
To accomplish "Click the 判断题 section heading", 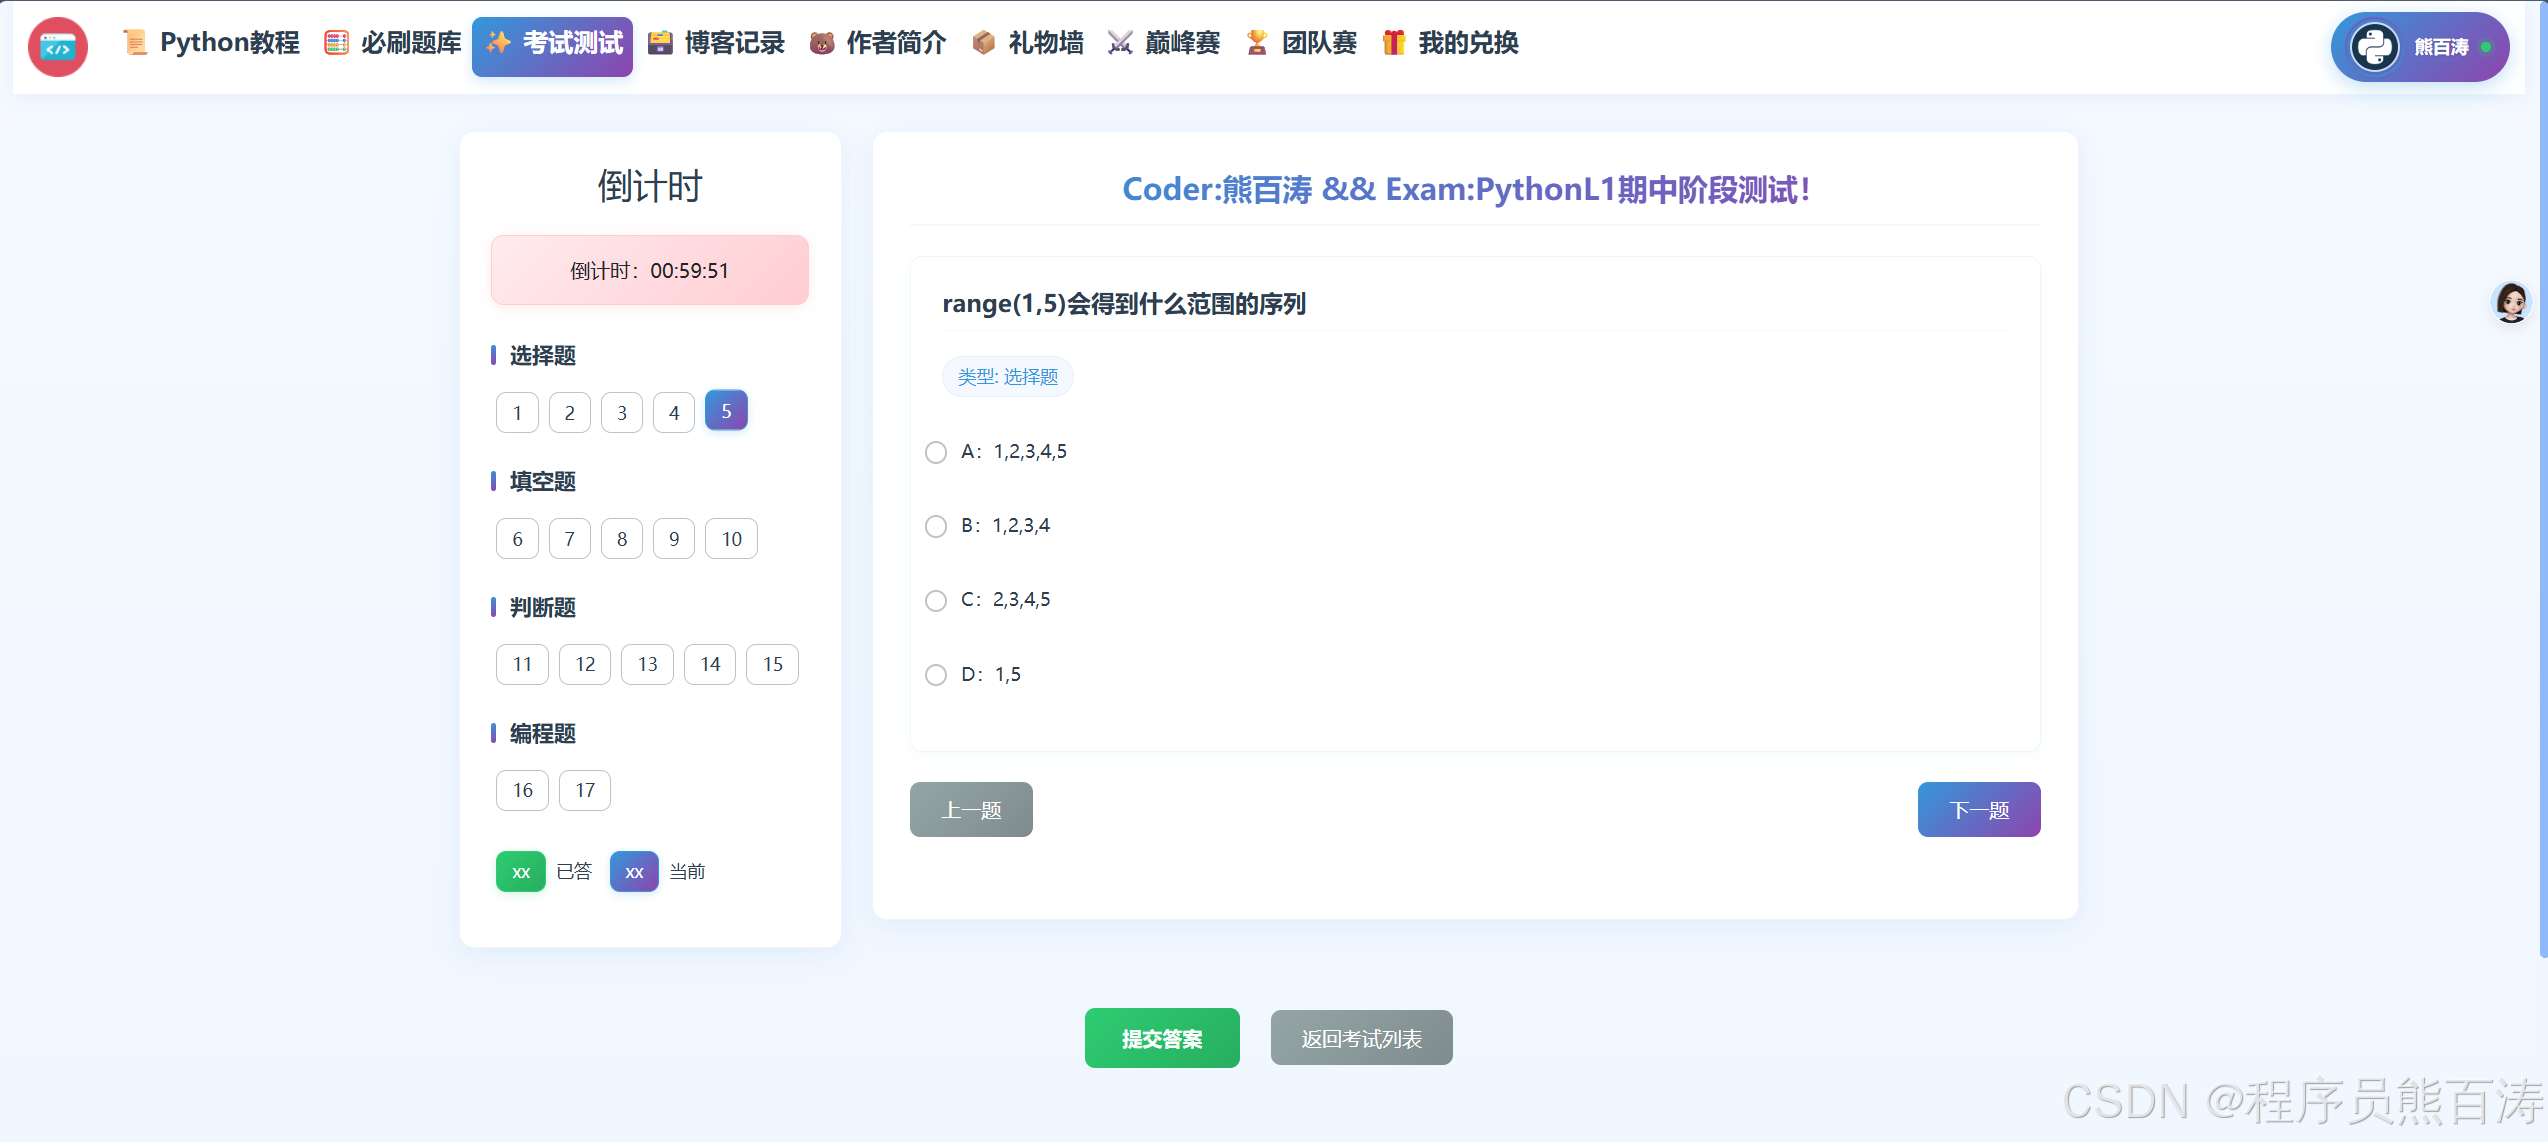I will [543, 607].
